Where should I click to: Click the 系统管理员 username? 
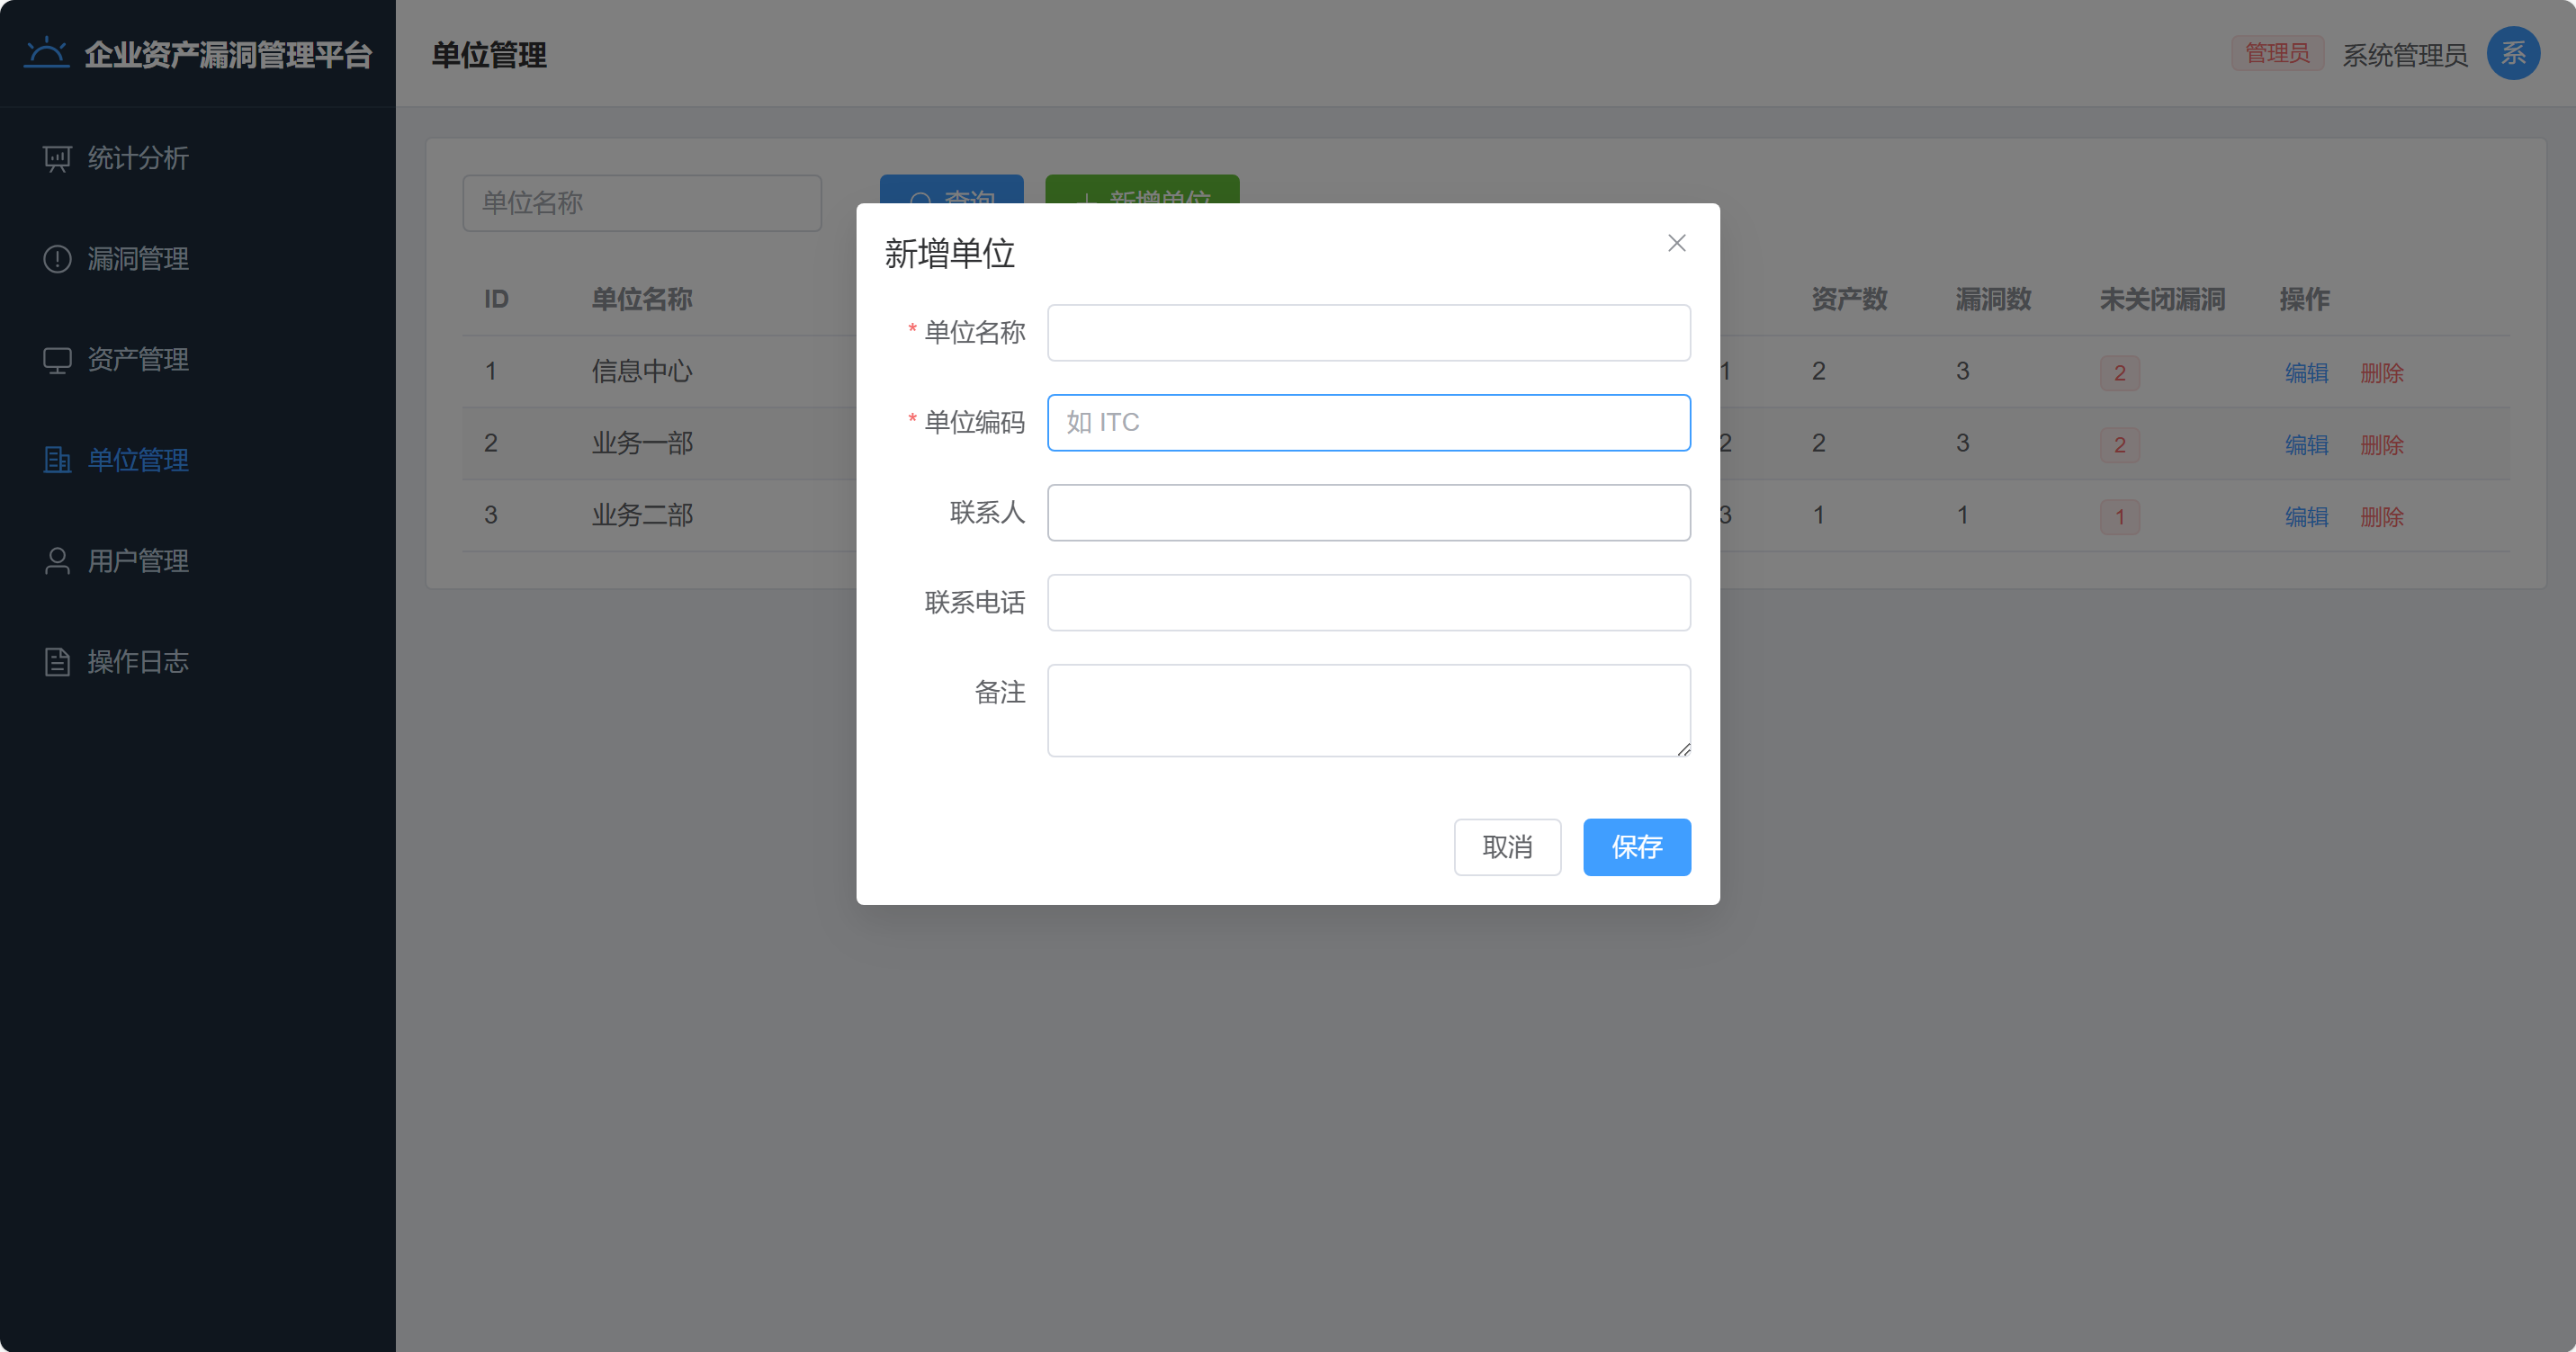pyautogui.click(x=2404, y=55)
